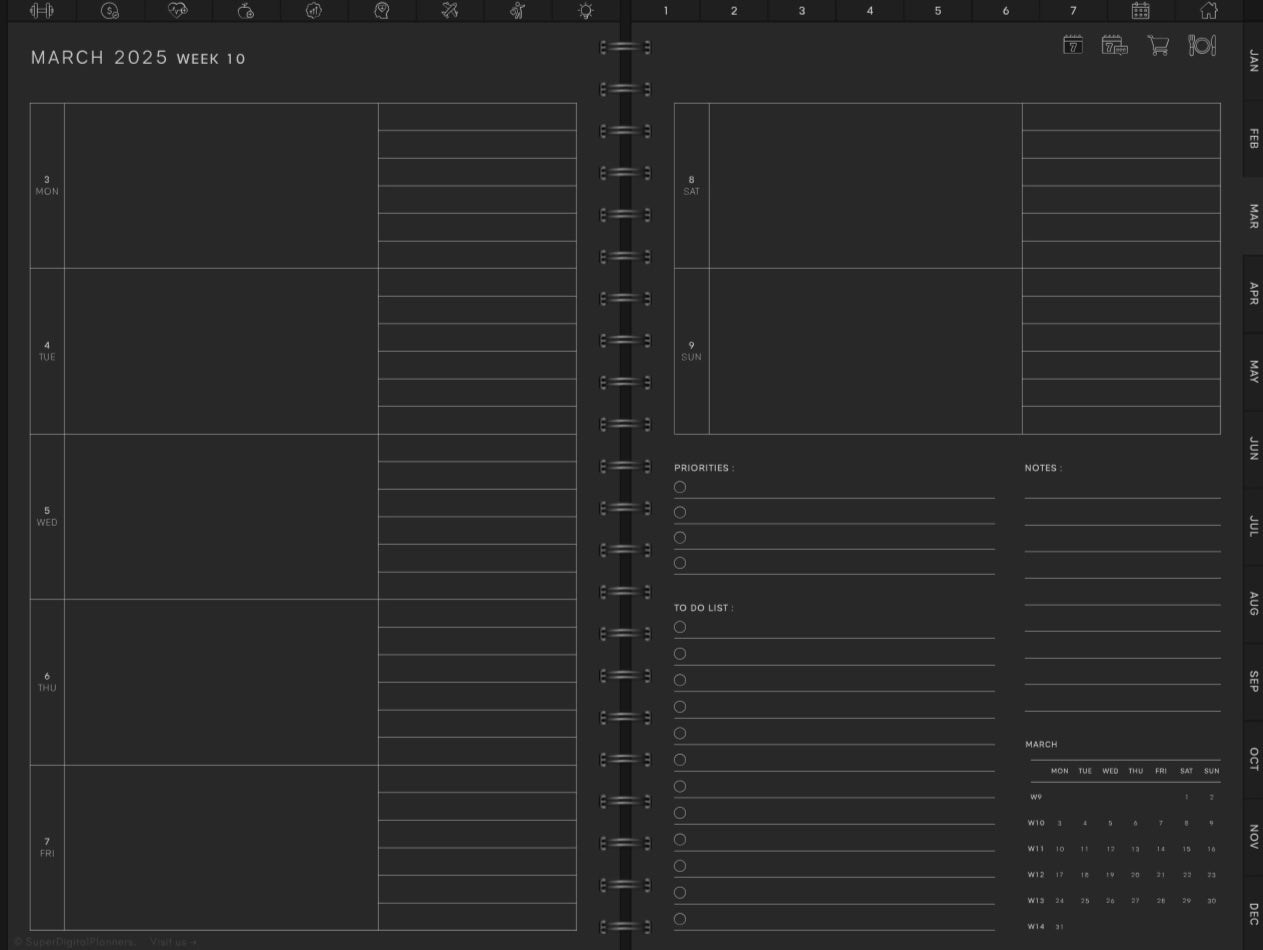1263x950 pixels.
Task: Go to the home icon
Action: 1208,11
